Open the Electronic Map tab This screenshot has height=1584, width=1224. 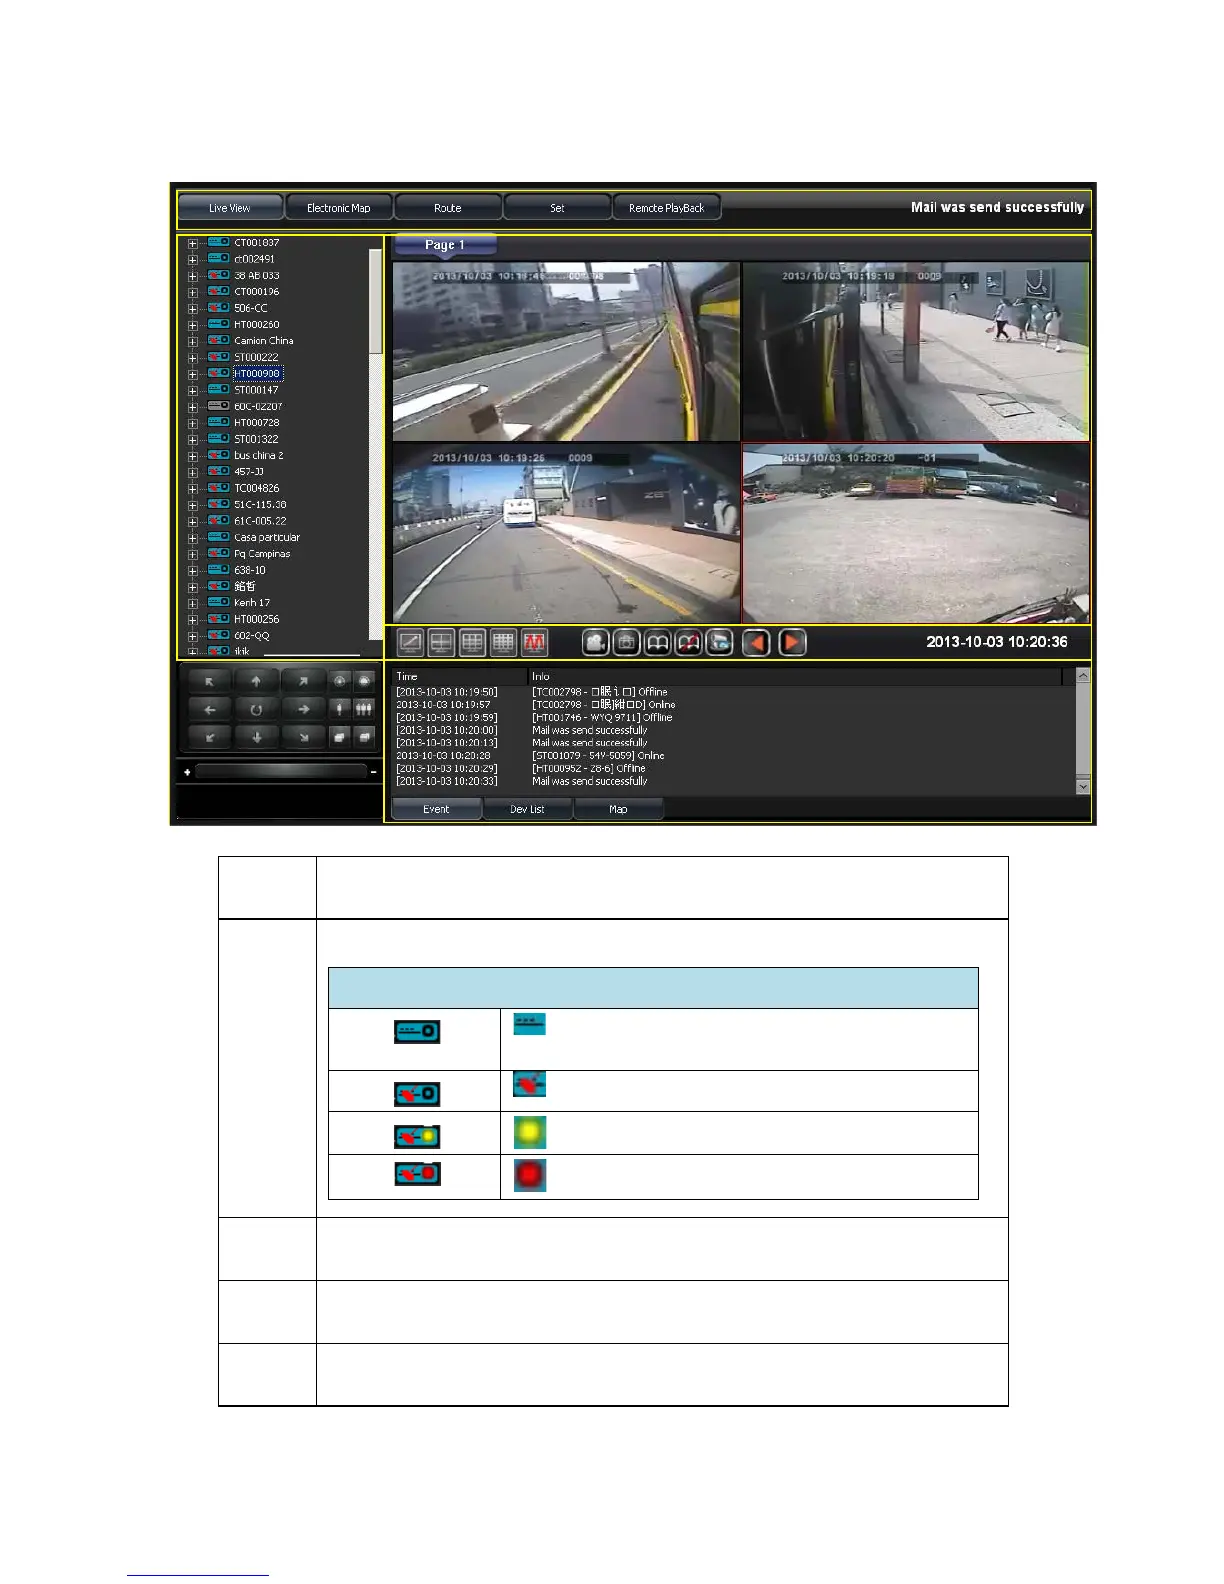pos(338,208)
